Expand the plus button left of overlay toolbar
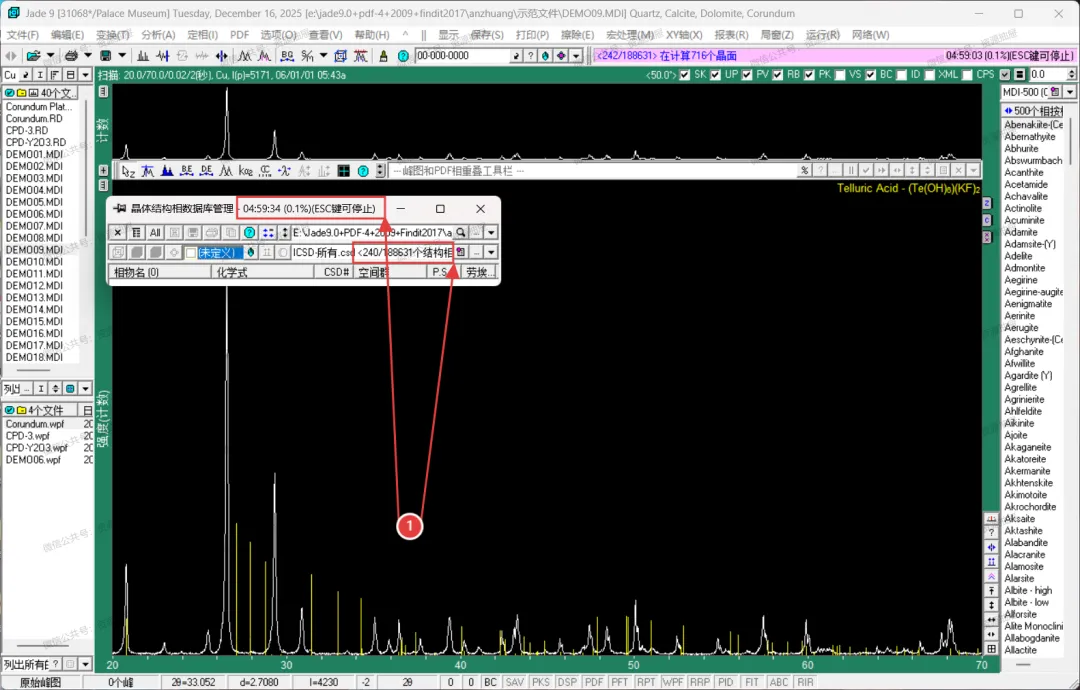This screenshot has width=1080, height=690. point(103,170)
